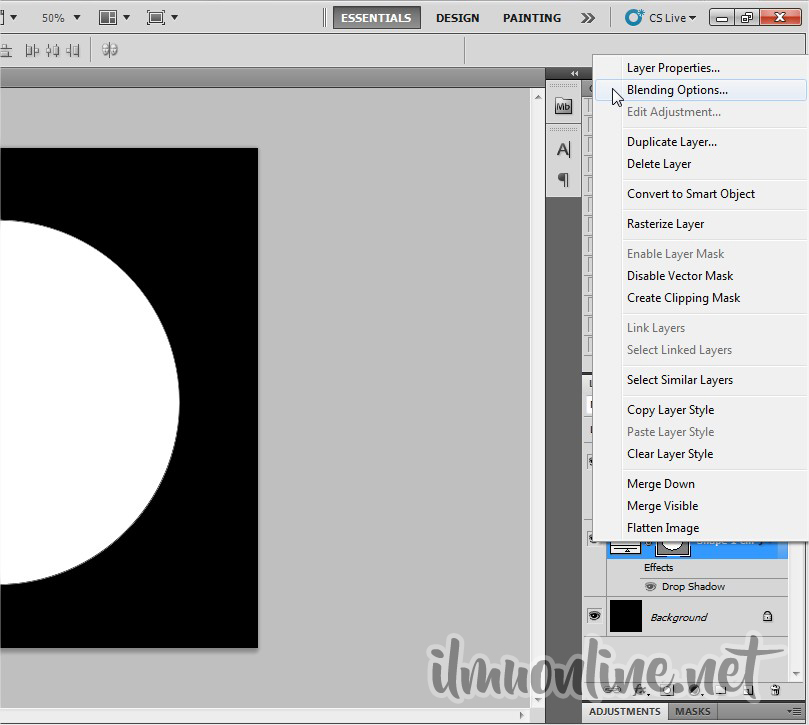
Task: Click the create new layer icon
Action: pyautogui.click(x=747, y=690)
